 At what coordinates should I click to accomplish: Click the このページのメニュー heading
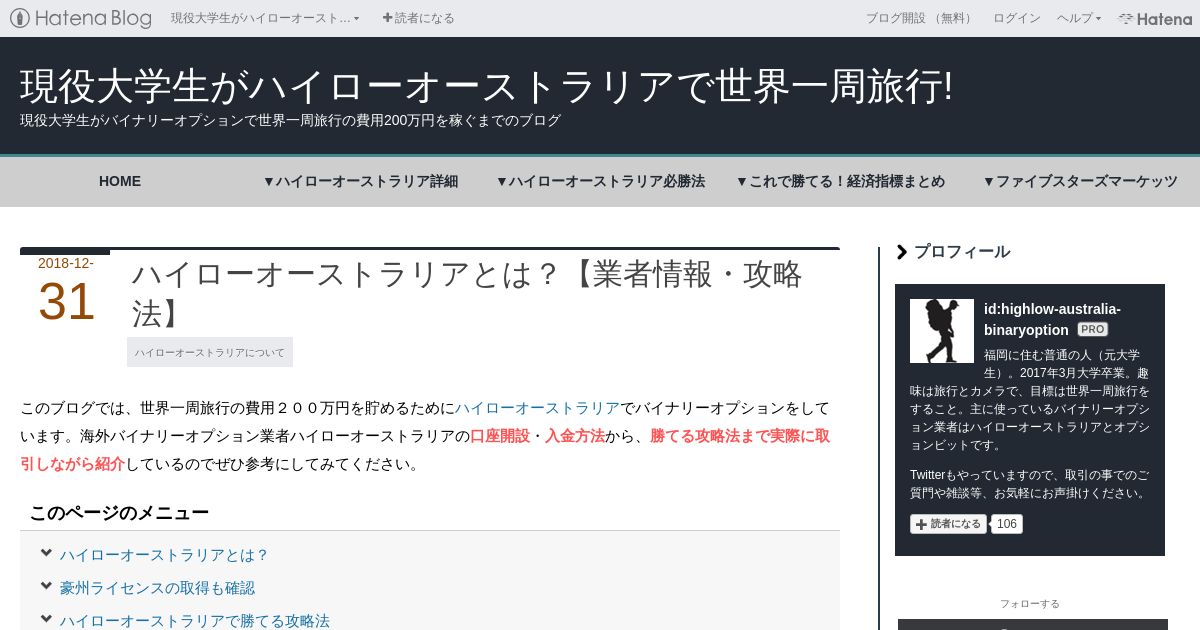pos(119,513)
